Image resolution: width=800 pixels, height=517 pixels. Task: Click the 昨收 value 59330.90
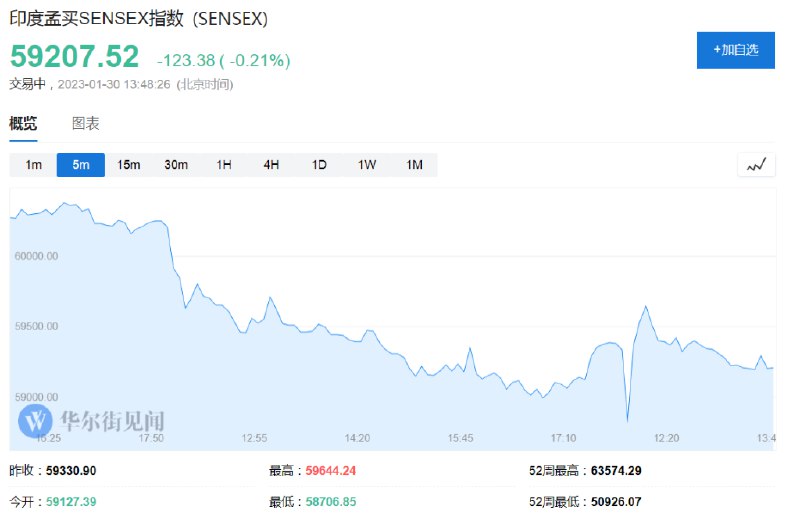[71, 471]
